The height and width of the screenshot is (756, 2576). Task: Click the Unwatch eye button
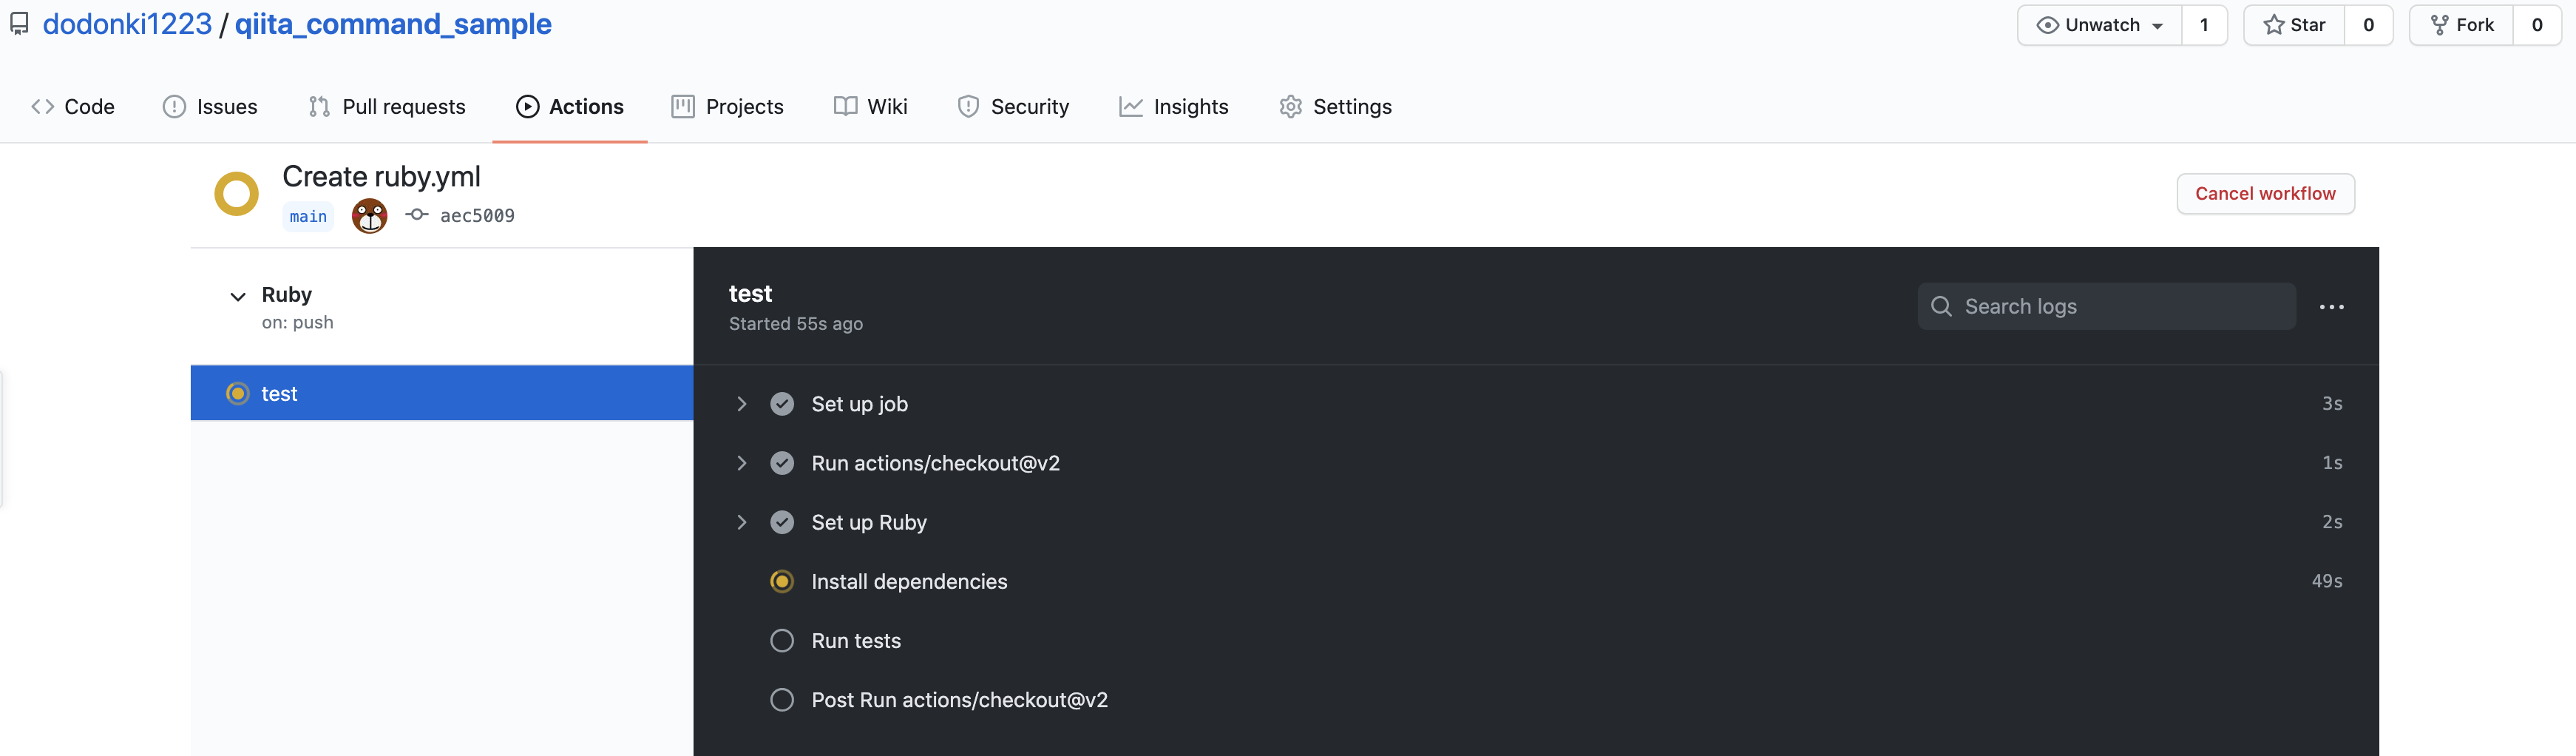[2100, 25]
